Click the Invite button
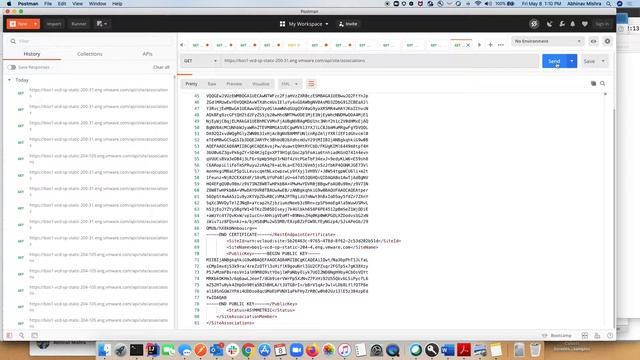This screenshot has width=640, height=360. 348,24
